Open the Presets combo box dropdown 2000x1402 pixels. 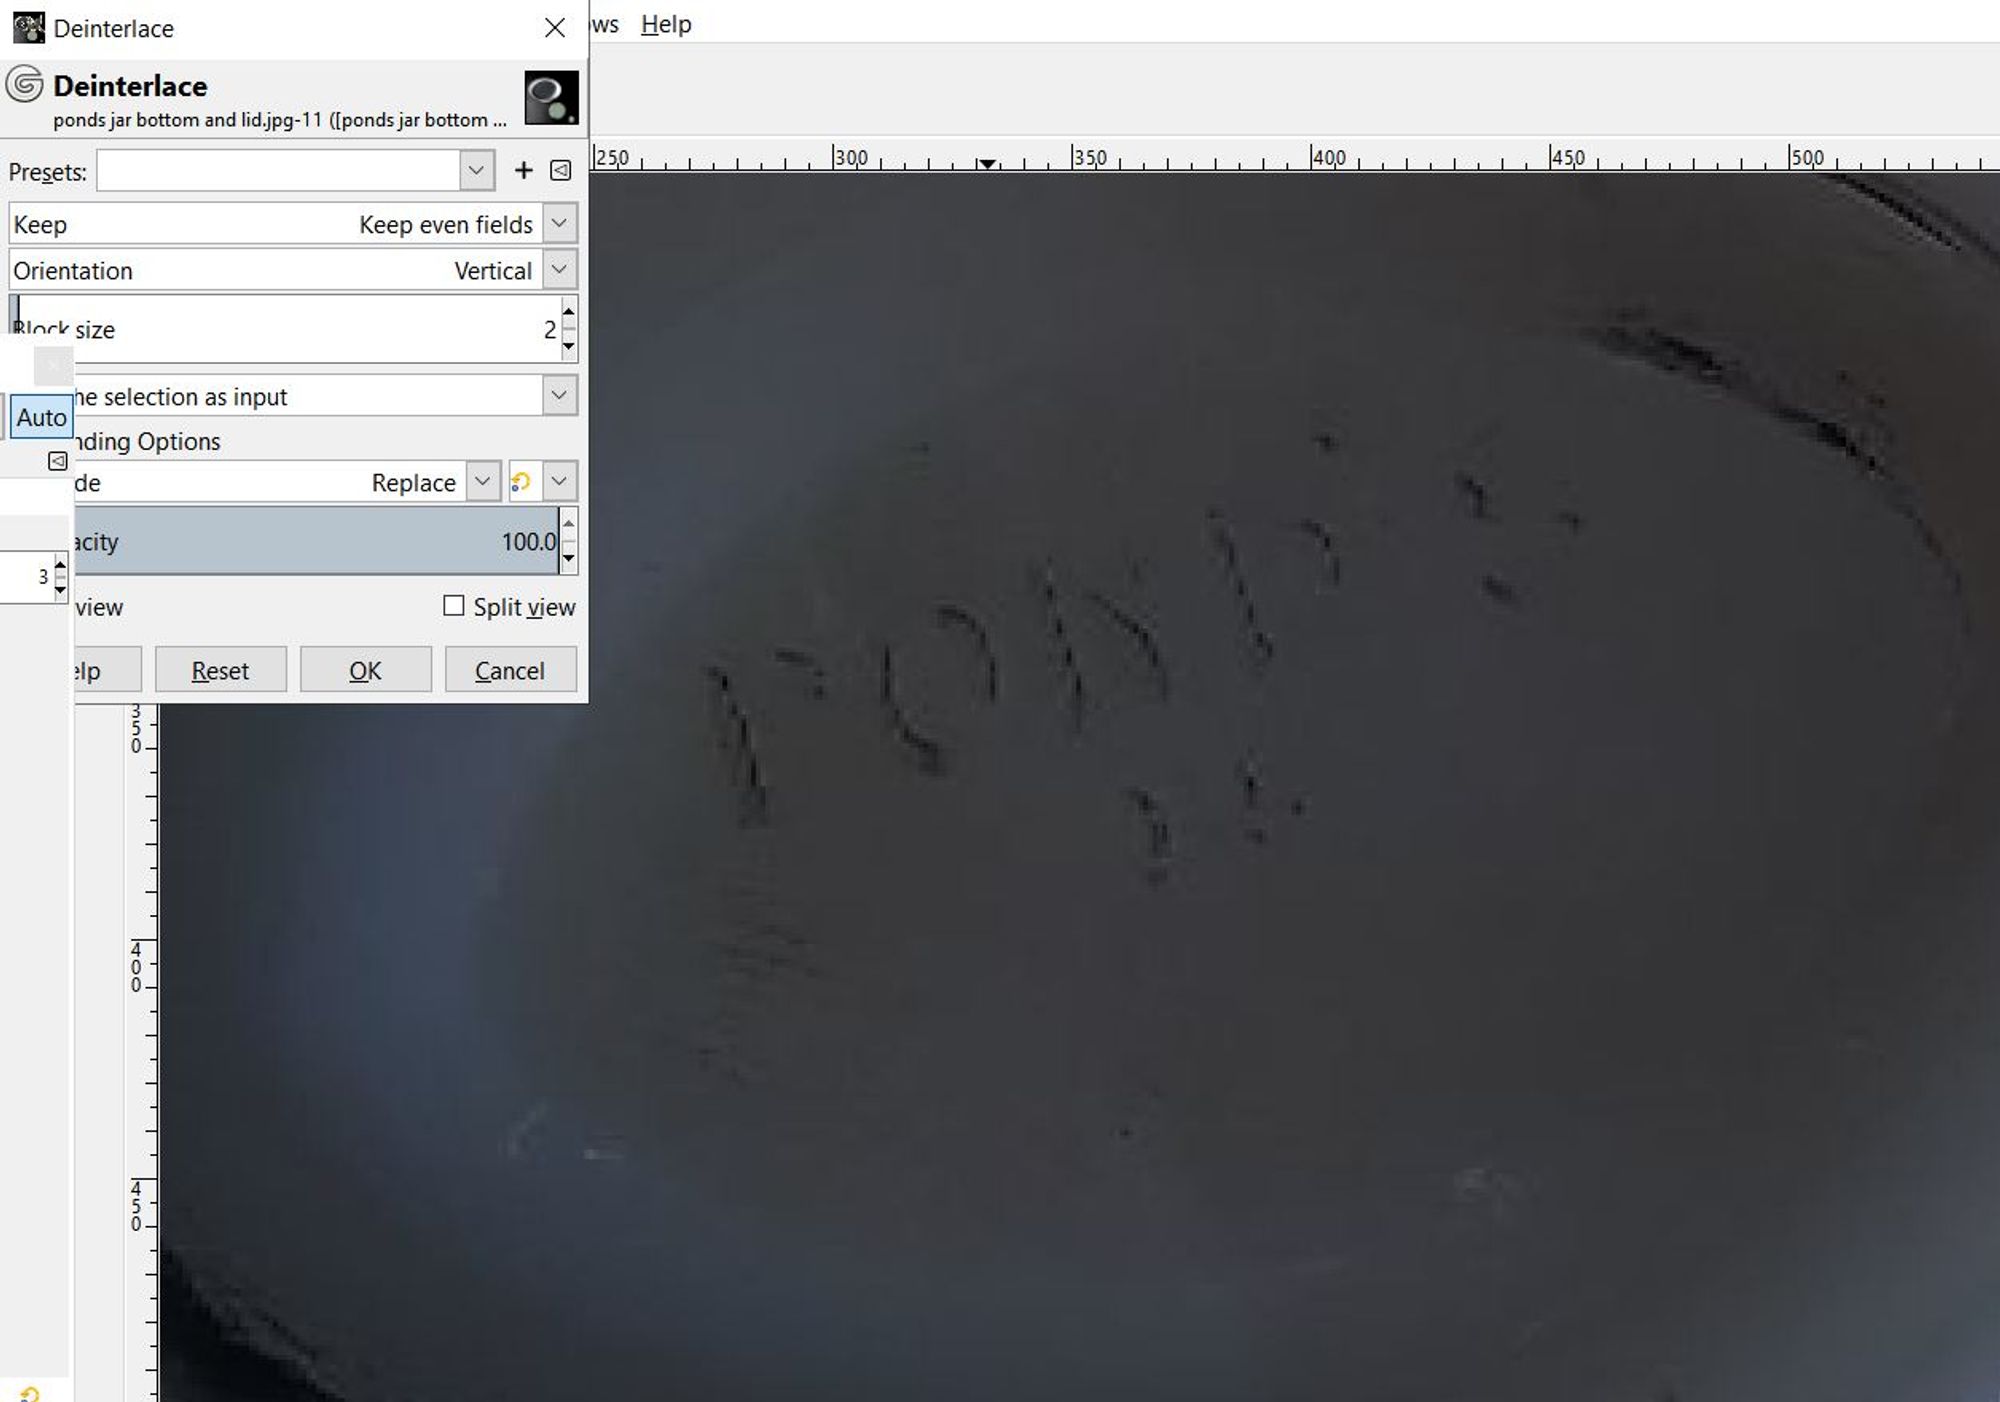[x=477, y=171]
